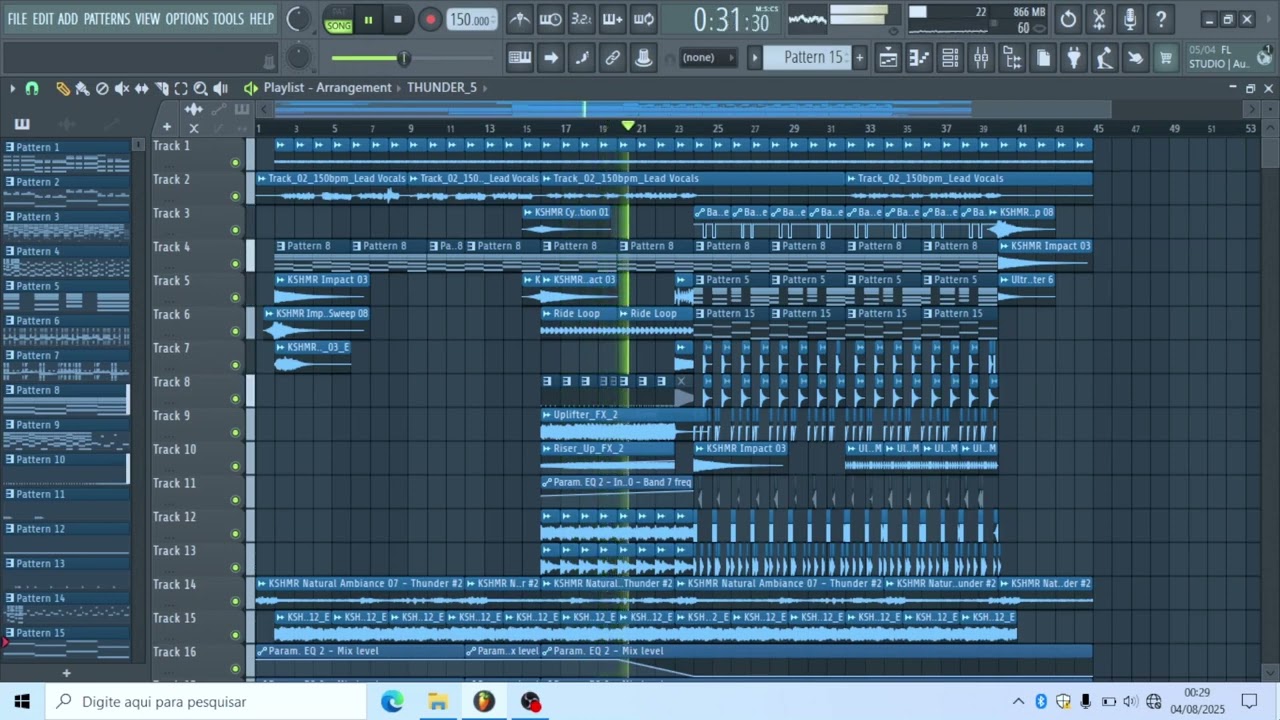Open the shopping cart content library icon
Screen dimensions: 1280x720
coord(1166,58)
